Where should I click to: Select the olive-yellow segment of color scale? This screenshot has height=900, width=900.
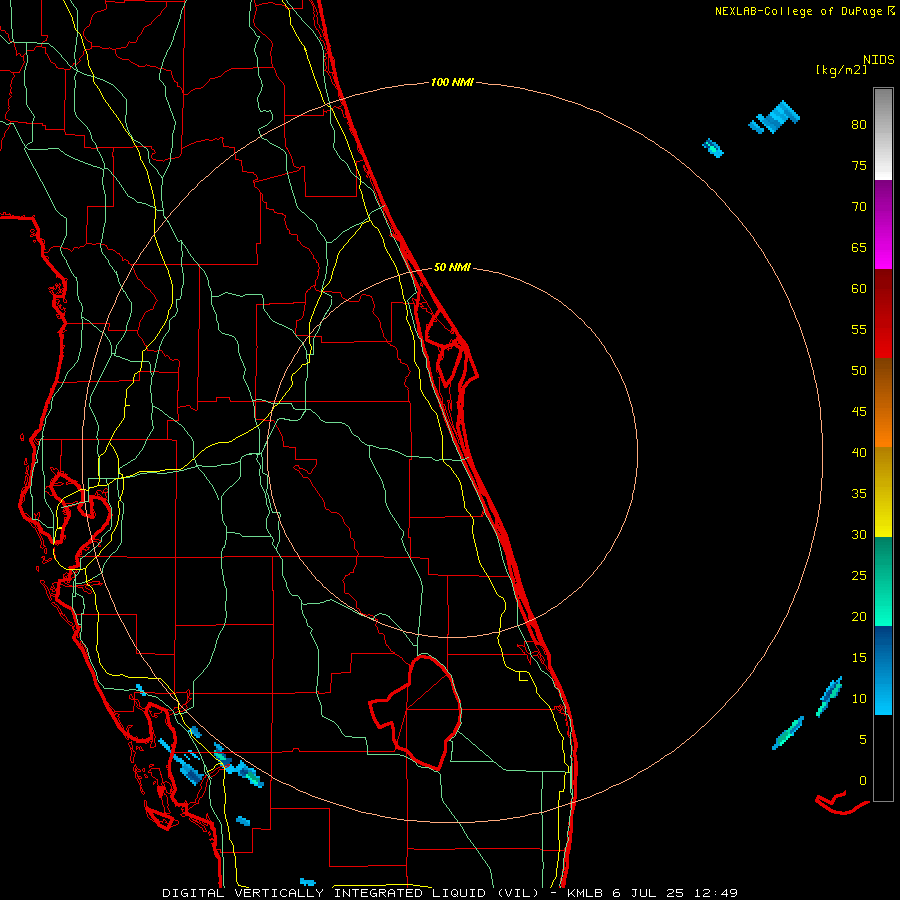pyautogui.click(x=883, y=492)
